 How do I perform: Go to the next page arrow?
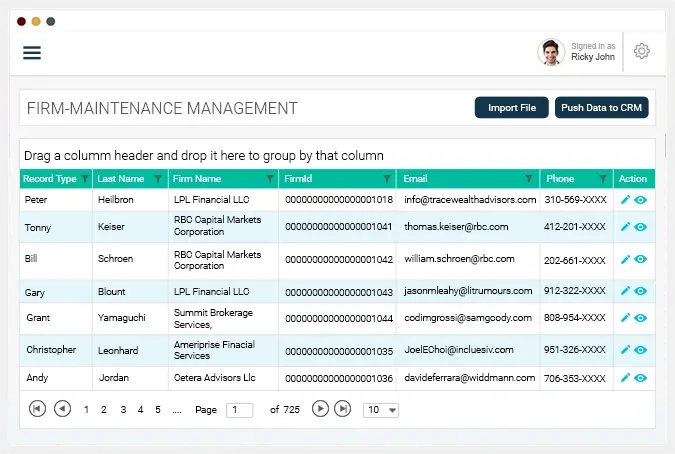[320, 409]
